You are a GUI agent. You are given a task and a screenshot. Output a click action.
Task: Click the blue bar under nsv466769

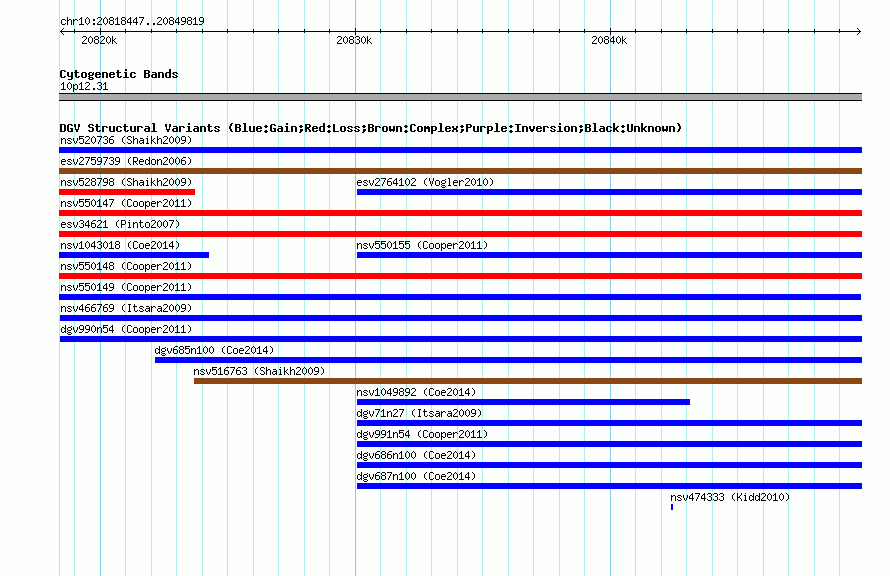tap(460, 318)
